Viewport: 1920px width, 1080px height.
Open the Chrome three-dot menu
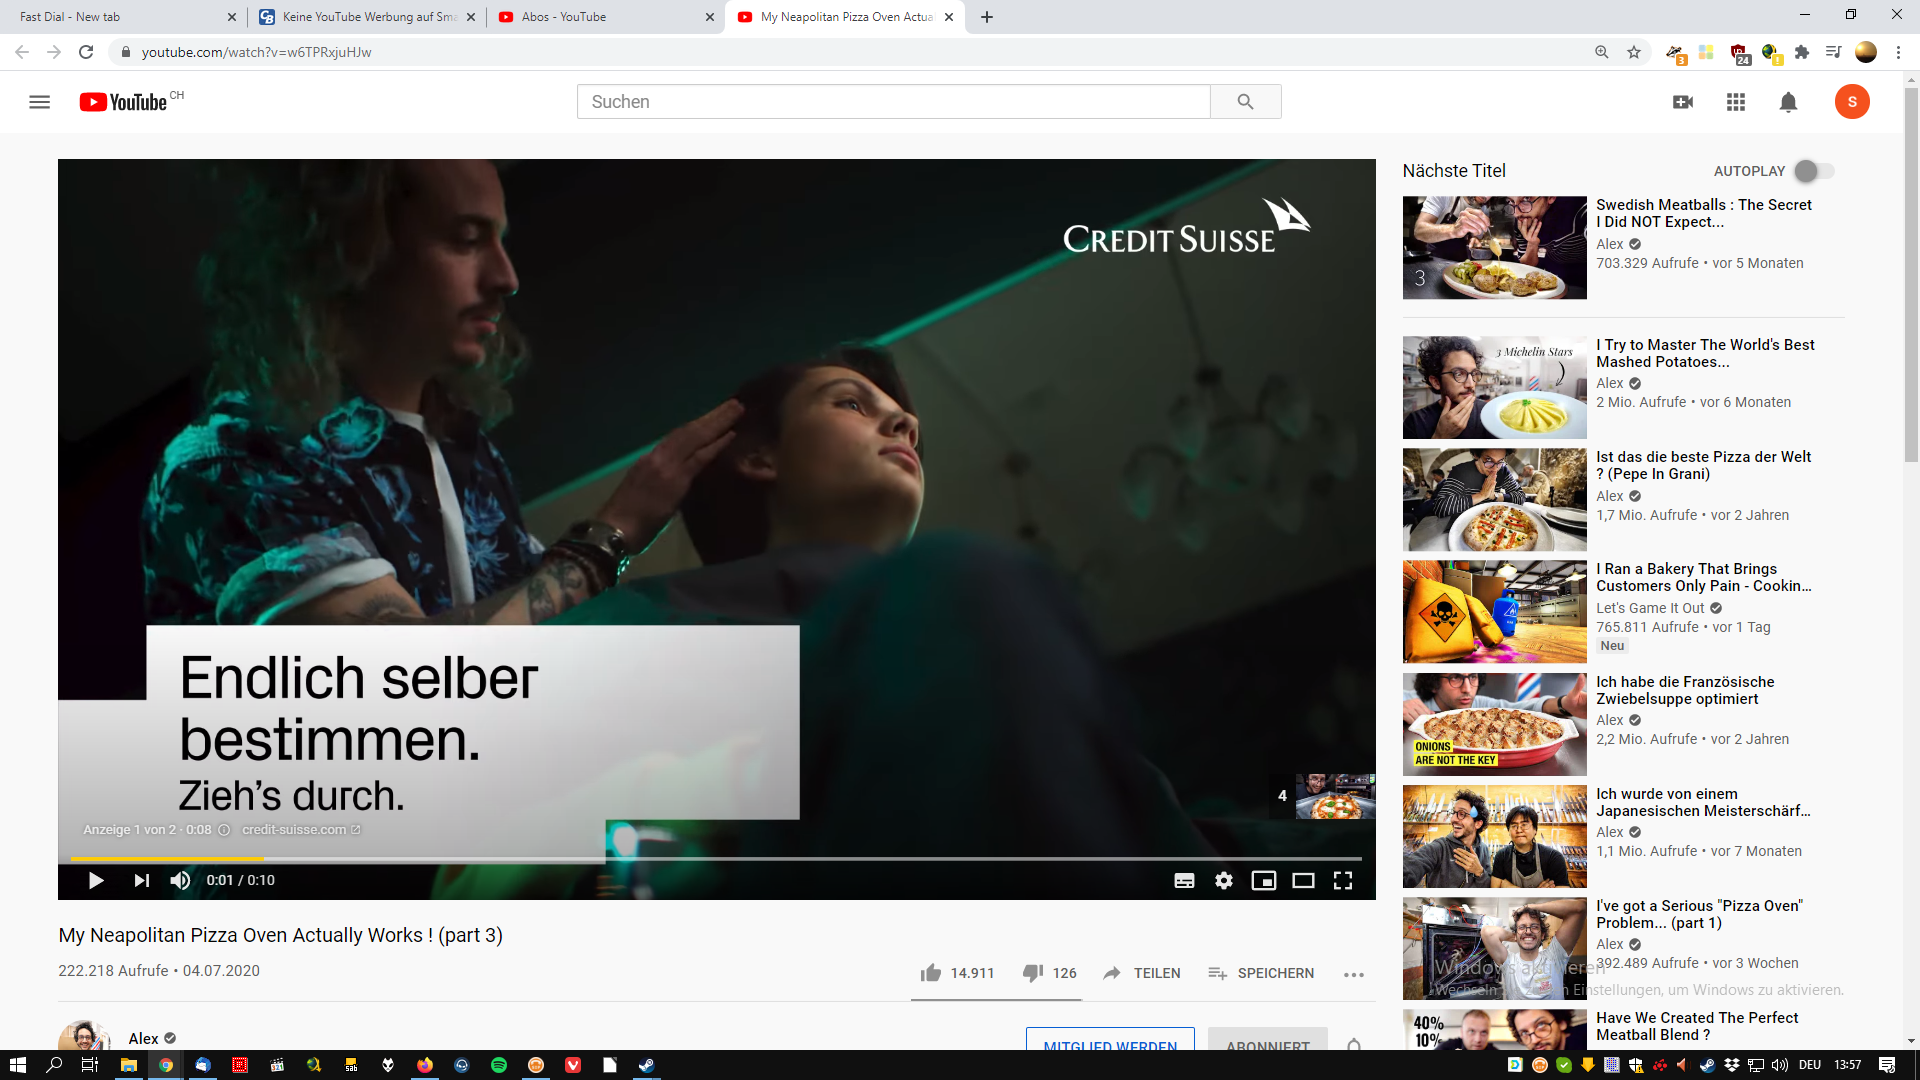coord(1898,52)
